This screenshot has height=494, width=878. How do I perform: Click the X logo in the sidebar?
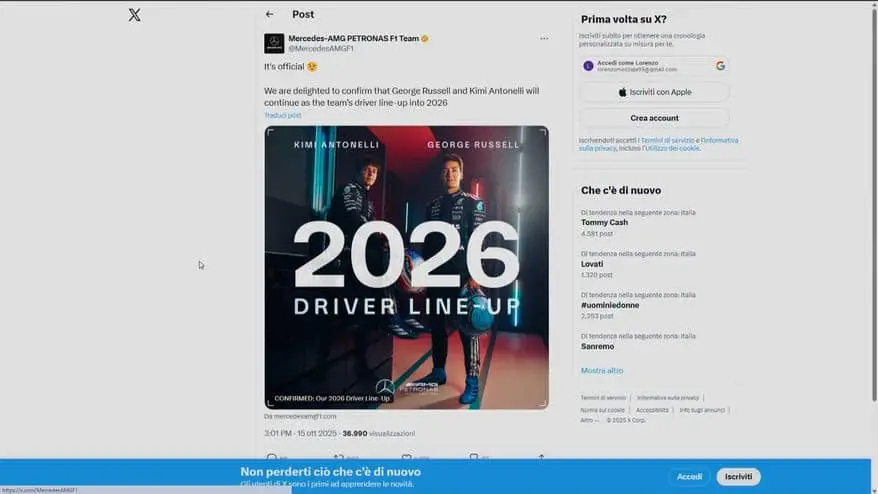135,15
